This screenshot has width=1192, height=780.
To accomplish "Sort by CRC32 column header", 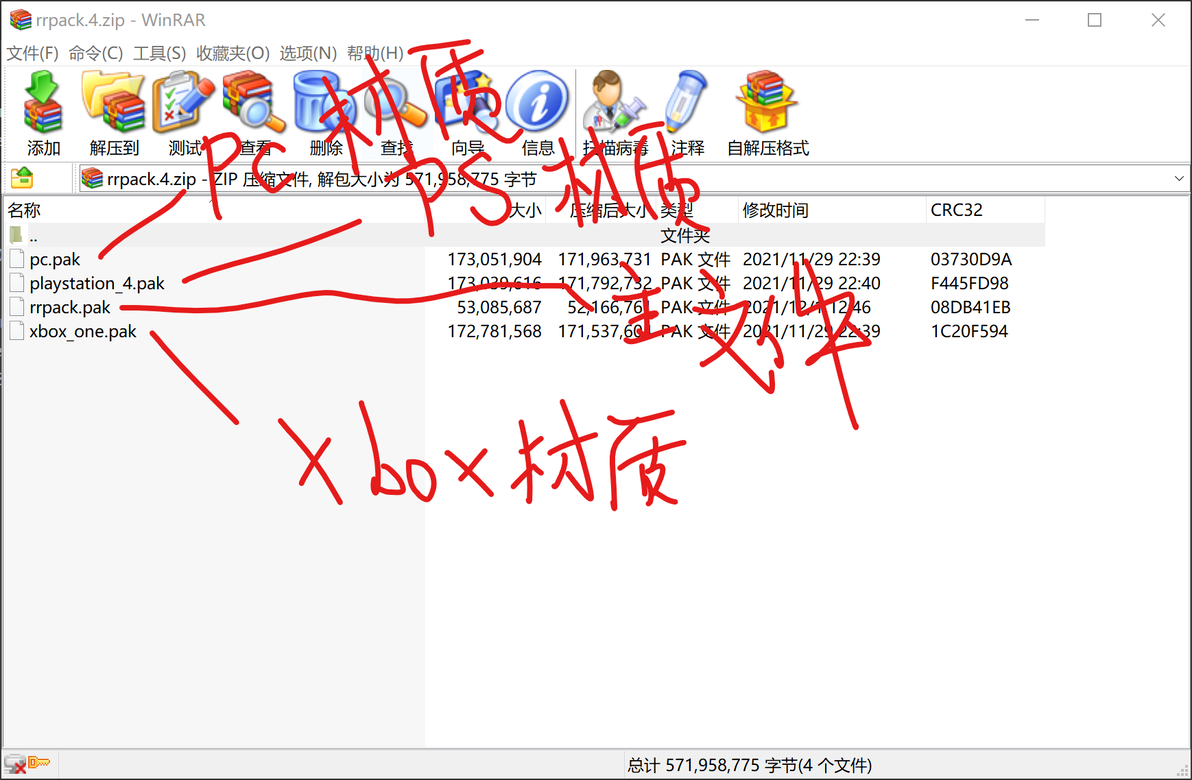I will pyautogui.click(x=985, y=210).
